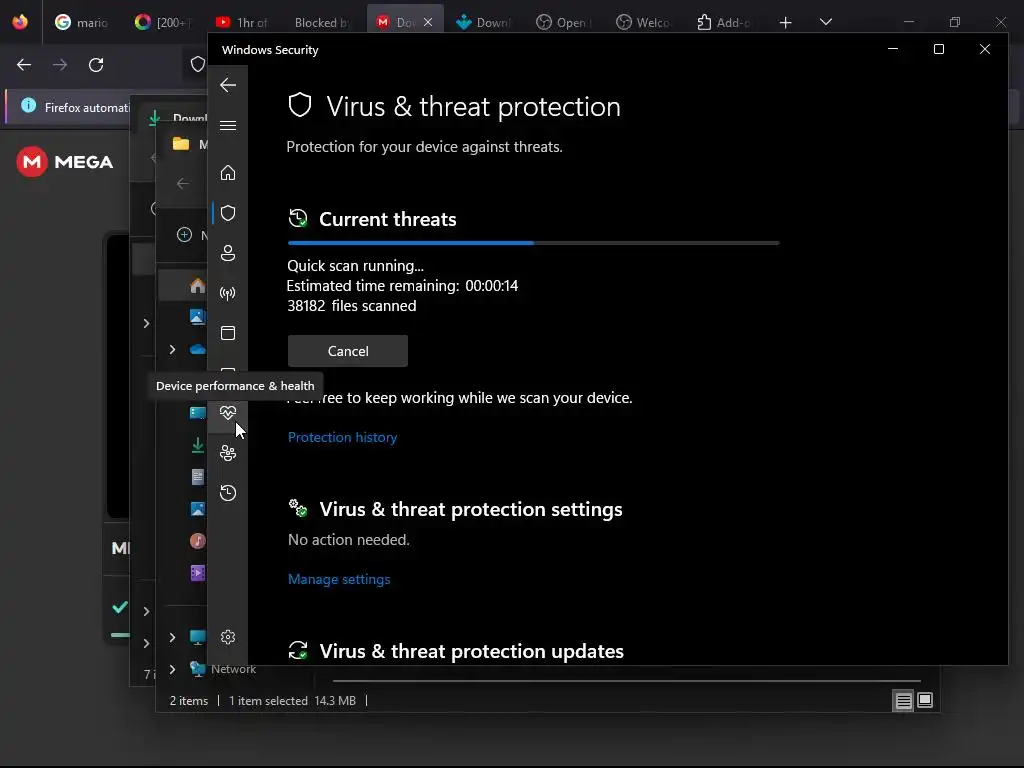Close the Windows Security window
This screenshot has height=768, width=1024.
985,49
